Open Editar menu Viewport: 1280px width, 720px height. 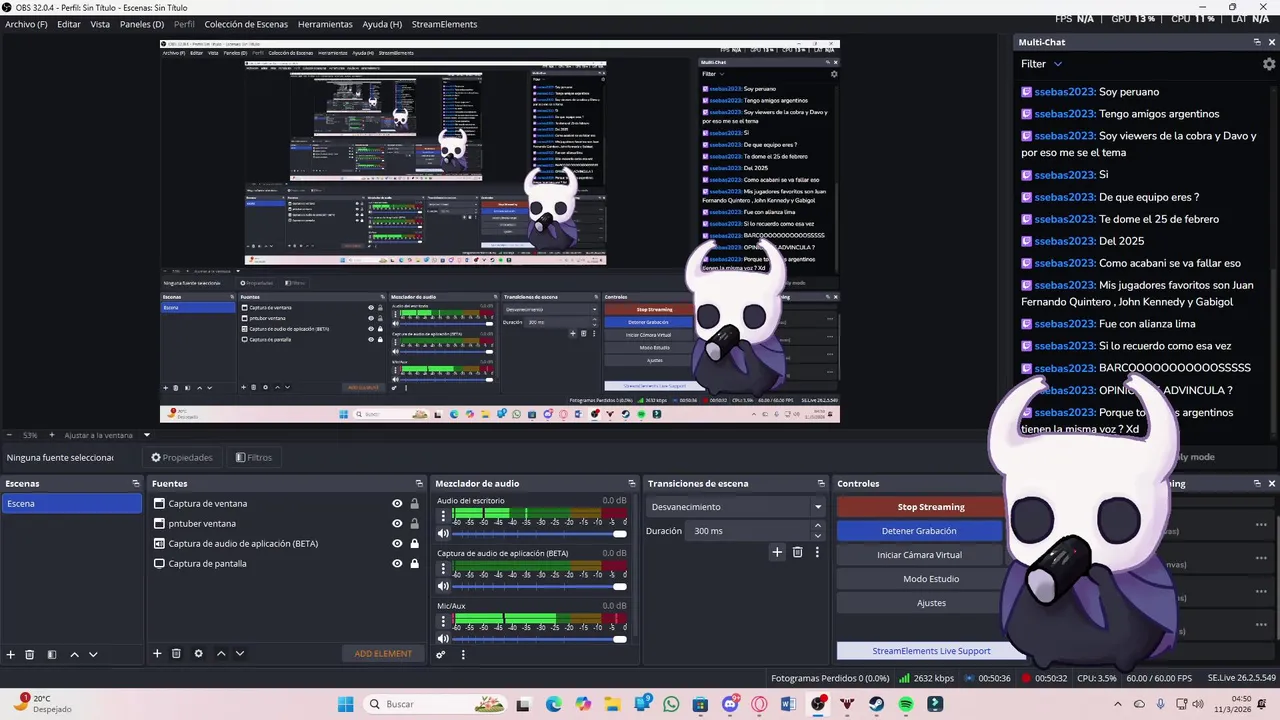click(69, 24)
